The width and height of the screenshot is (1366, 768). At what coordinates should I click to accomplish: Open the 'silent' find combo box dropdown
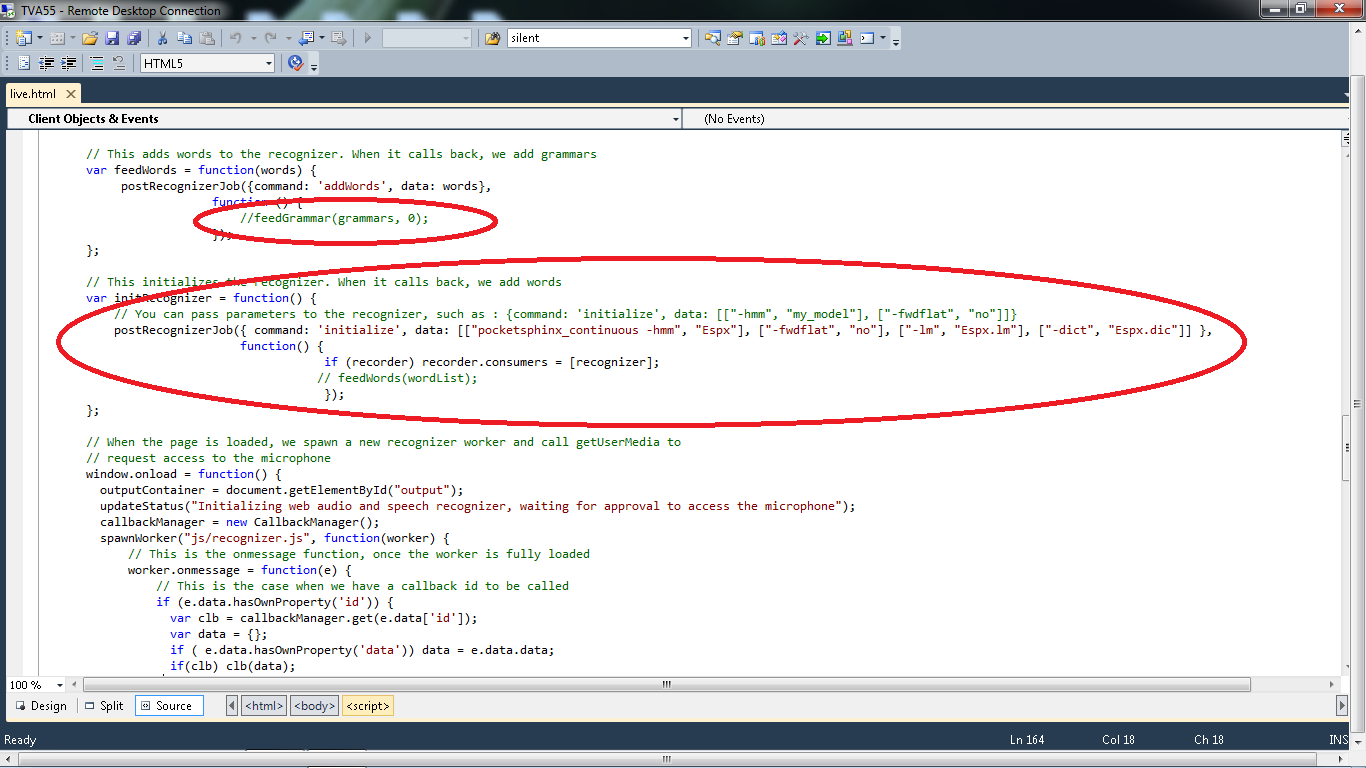(685, 38)
